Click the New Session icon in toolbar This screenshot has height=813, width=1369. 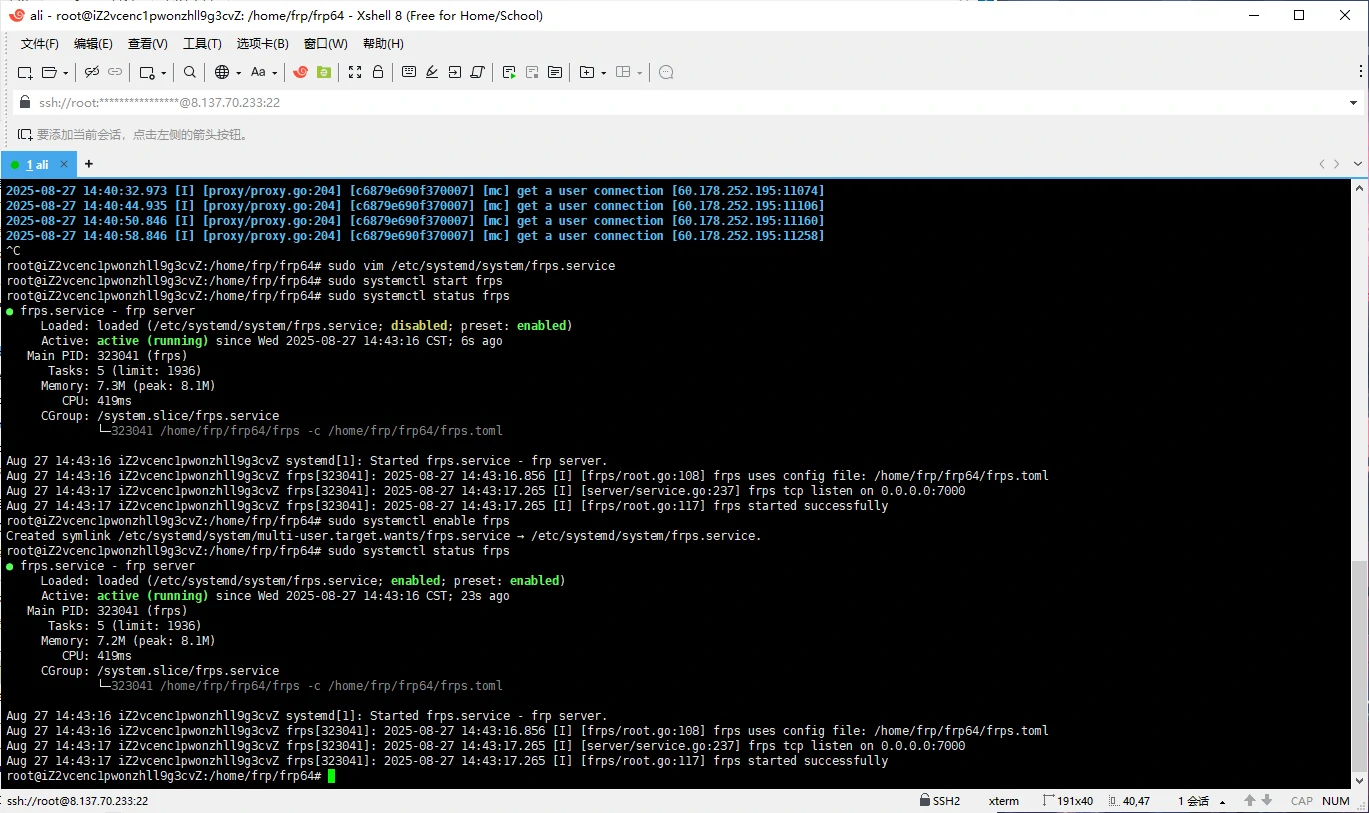[25, 72]
